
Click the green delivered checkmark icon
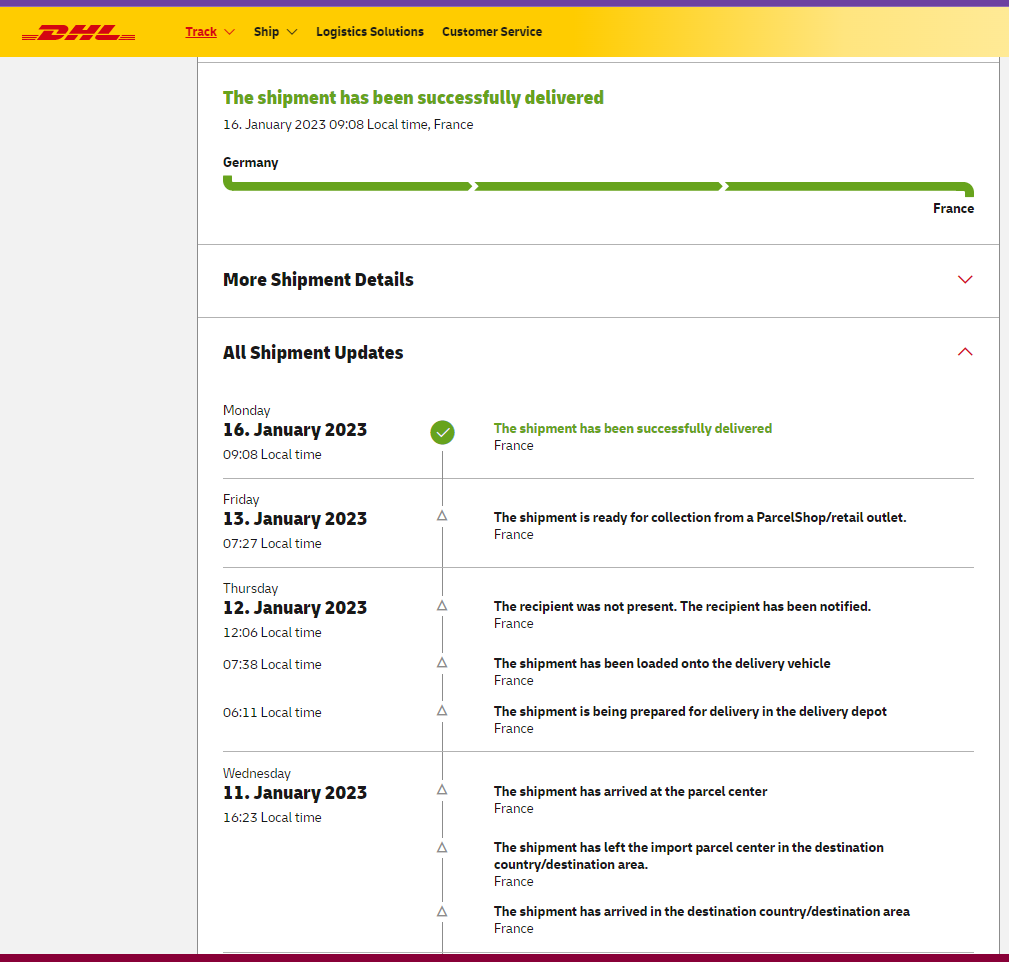(x=442, y=432)
